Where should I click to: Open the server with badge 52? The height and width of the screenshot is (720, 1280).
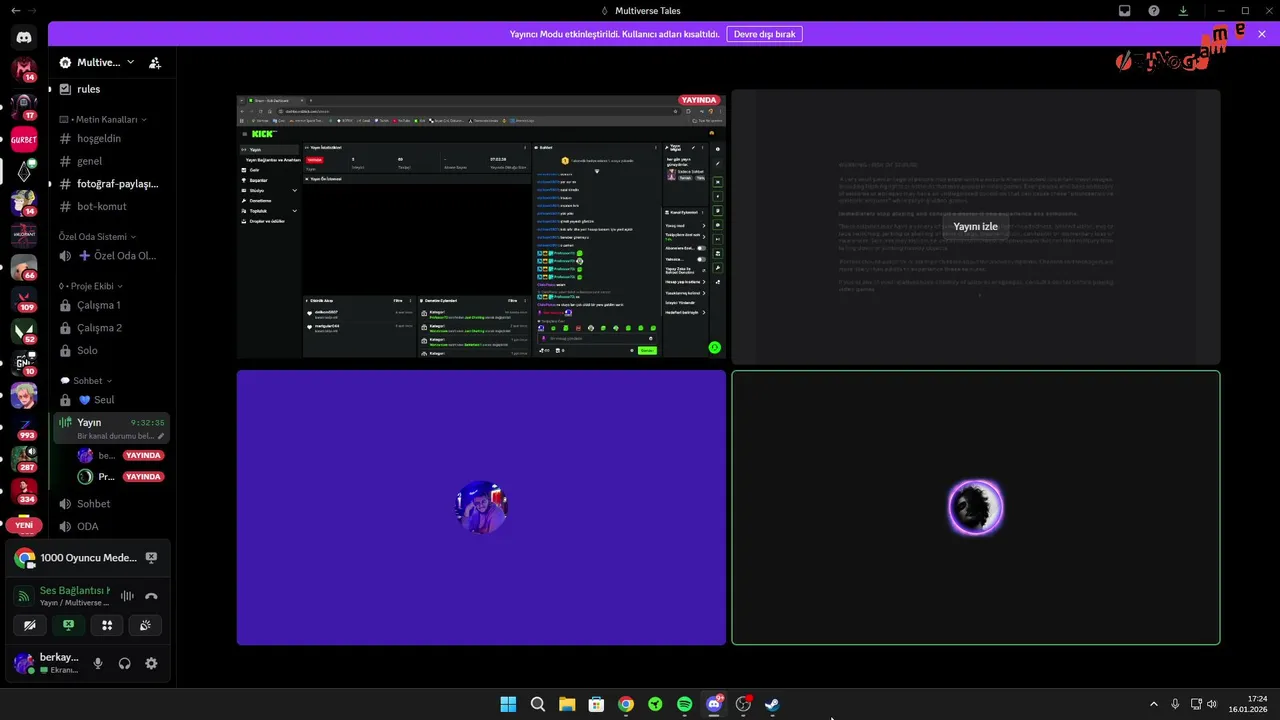(x=24, y=332)
